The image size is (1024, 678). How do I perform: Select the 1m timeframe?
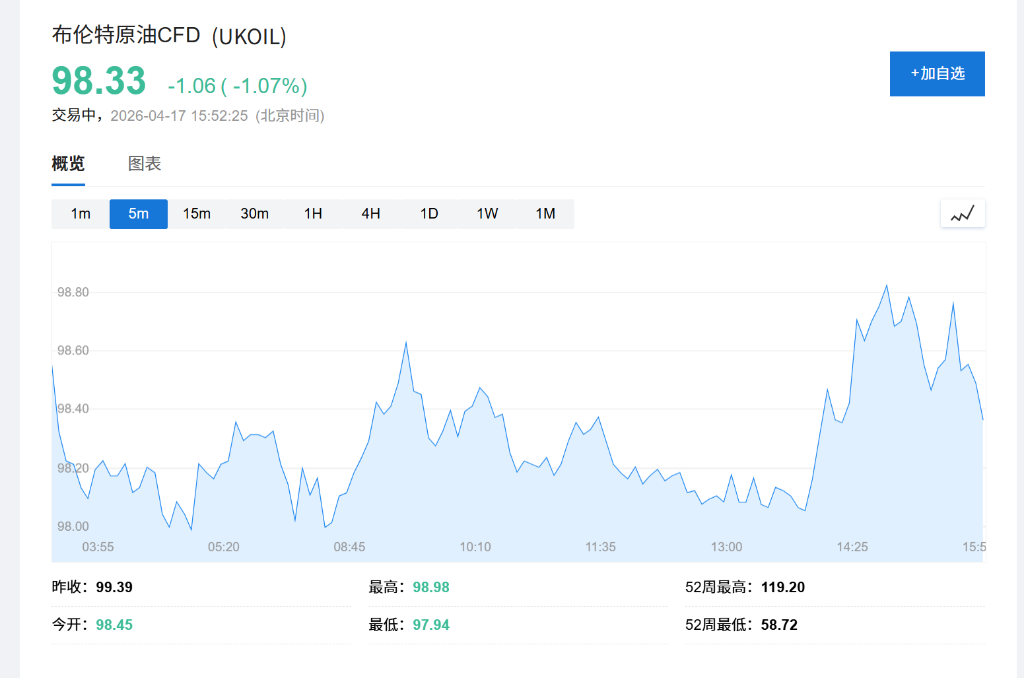(x=80, y=213)
